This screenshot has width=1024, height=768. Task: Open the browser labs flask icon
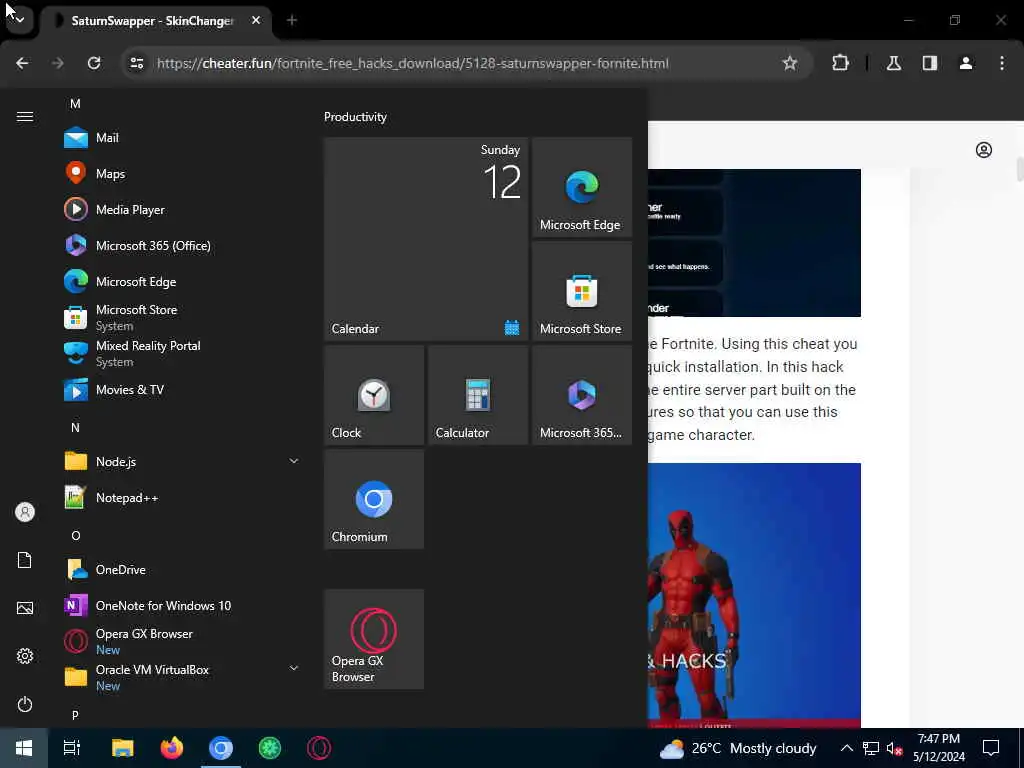pos(893,63)
